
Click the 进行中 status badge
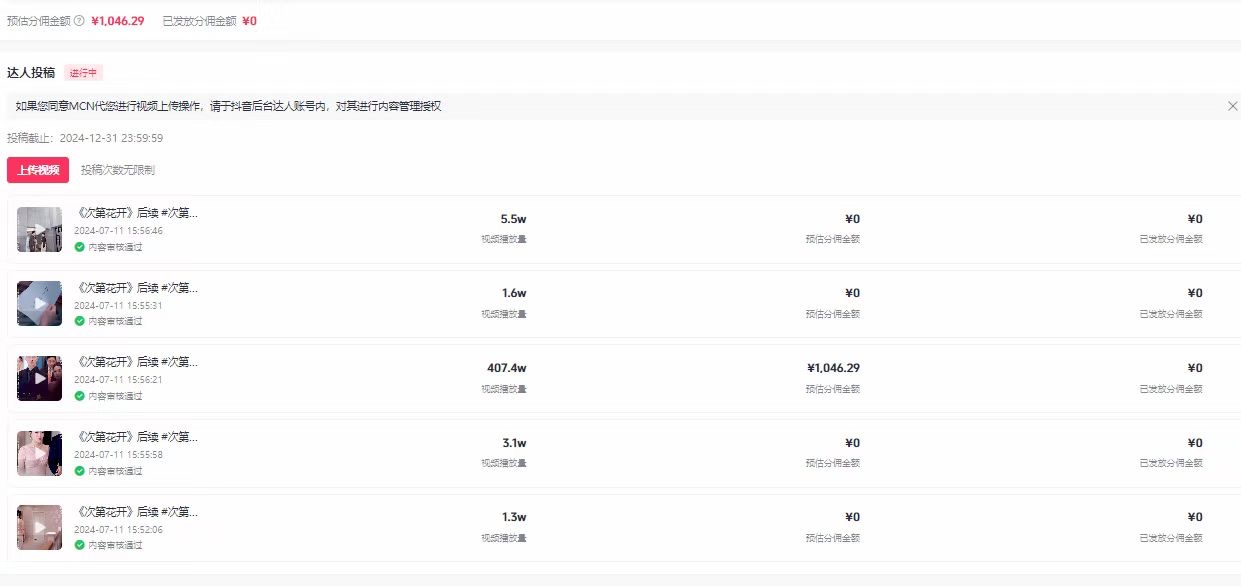[83, 73]
